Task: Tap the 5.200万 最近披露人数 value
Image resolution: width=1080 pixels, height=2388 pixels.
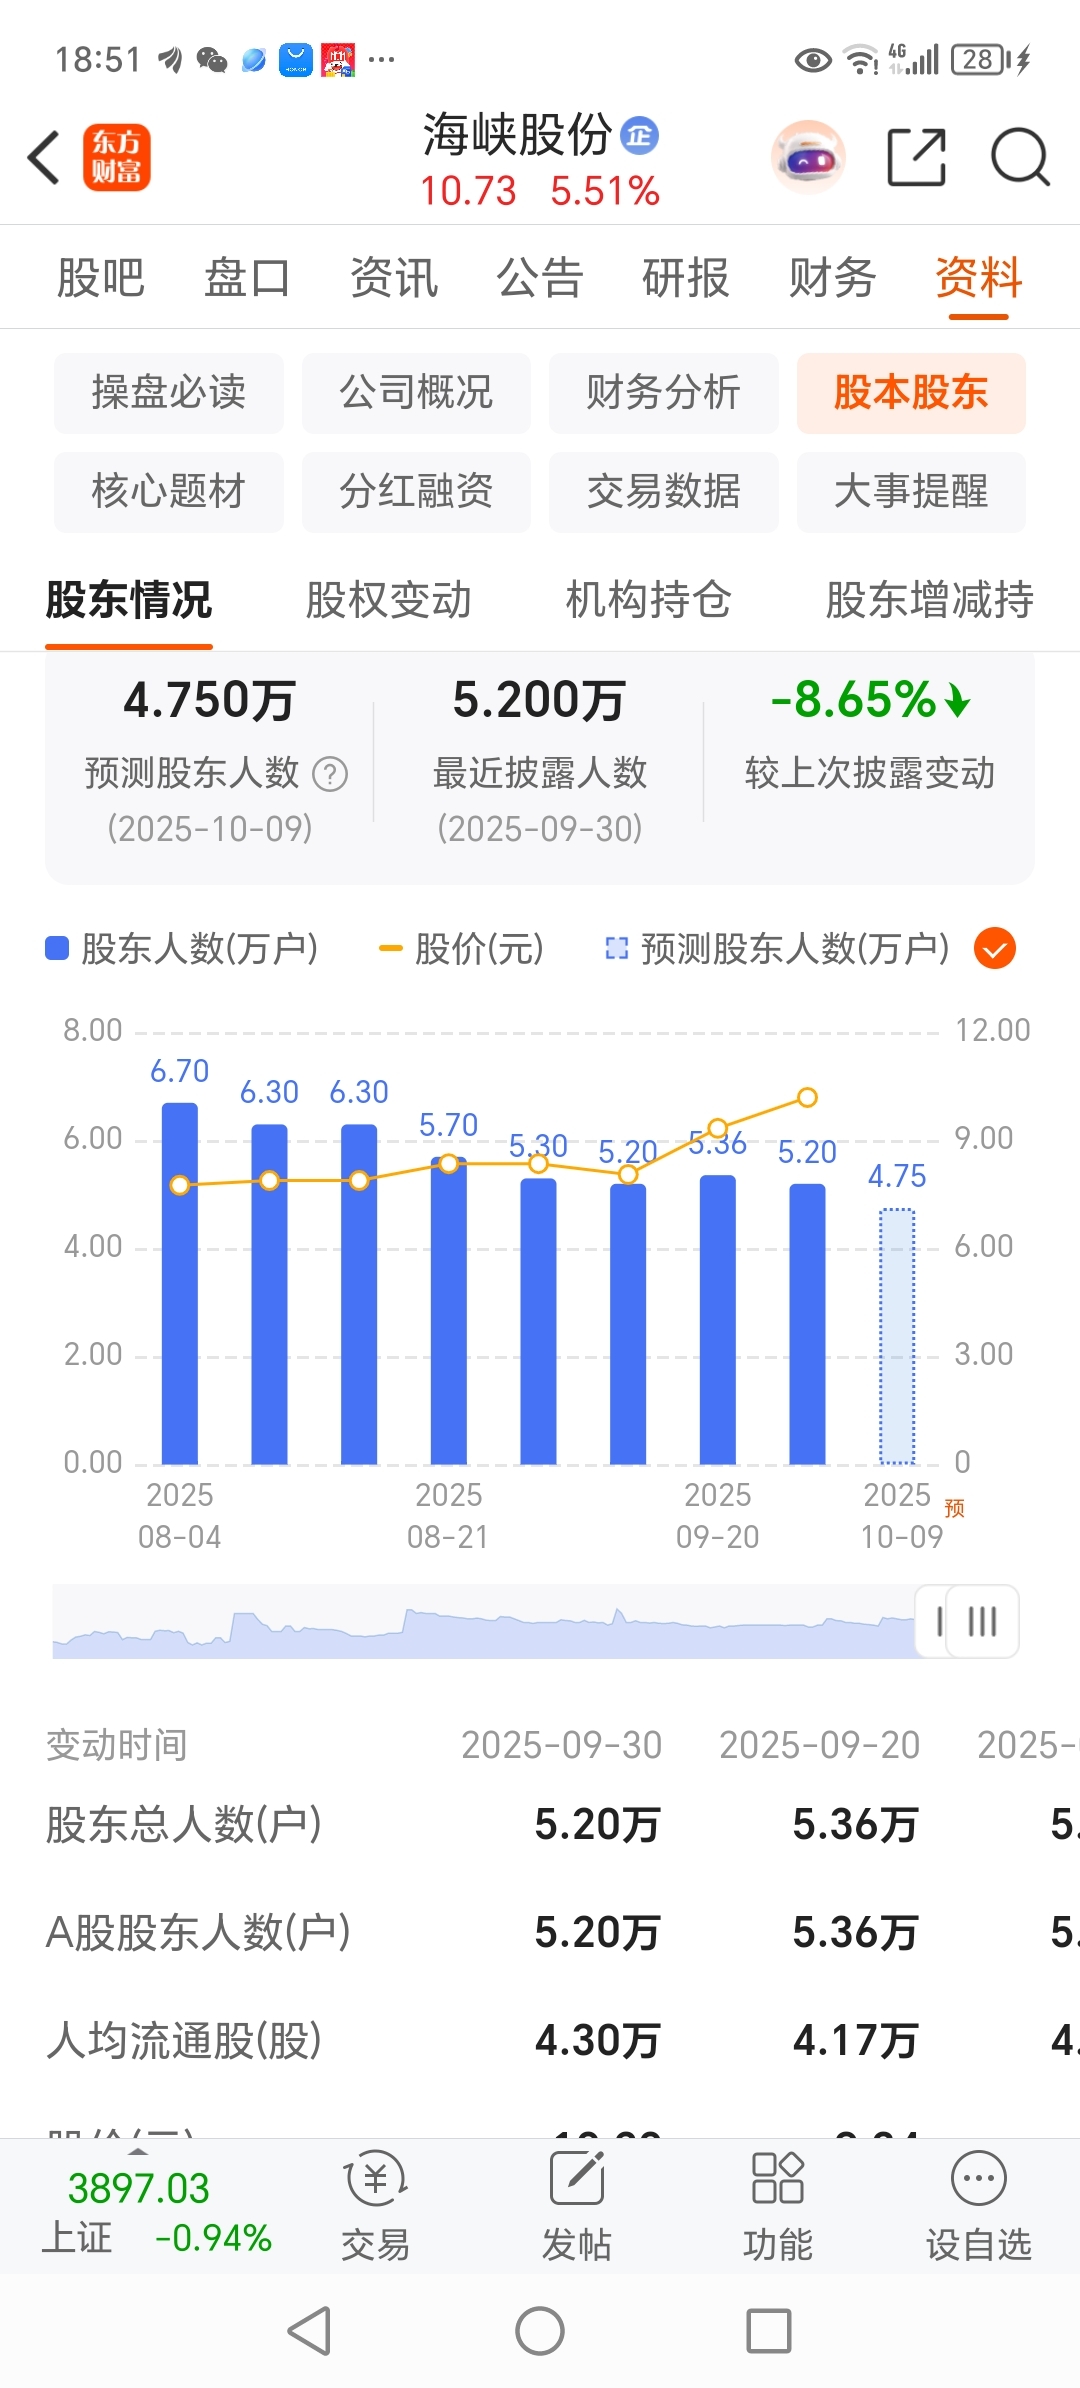Action: click(x=540, y=700)
